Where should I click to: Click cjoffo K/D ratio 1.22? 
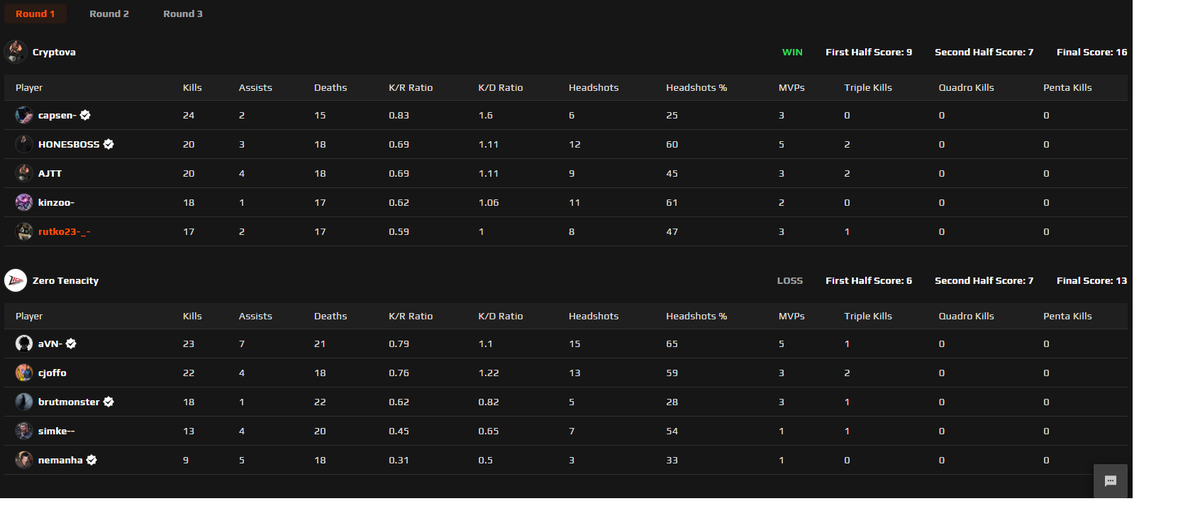click(488, 373)
